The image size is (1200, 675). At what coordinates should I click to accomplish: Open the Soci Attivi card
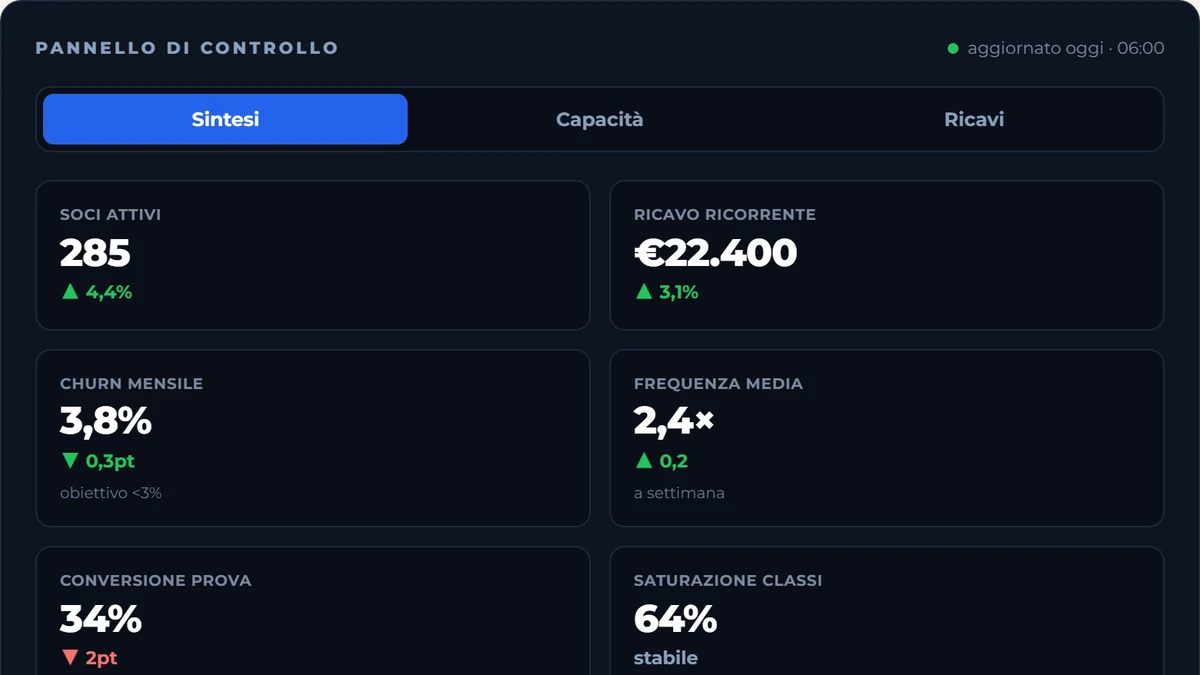[313, 255]
